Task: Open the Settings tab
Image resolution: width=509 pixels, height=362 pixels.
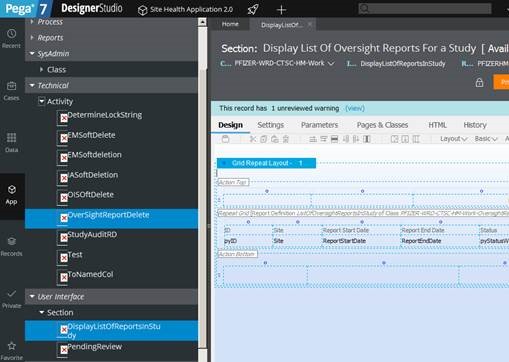Action: coord(270,125)
